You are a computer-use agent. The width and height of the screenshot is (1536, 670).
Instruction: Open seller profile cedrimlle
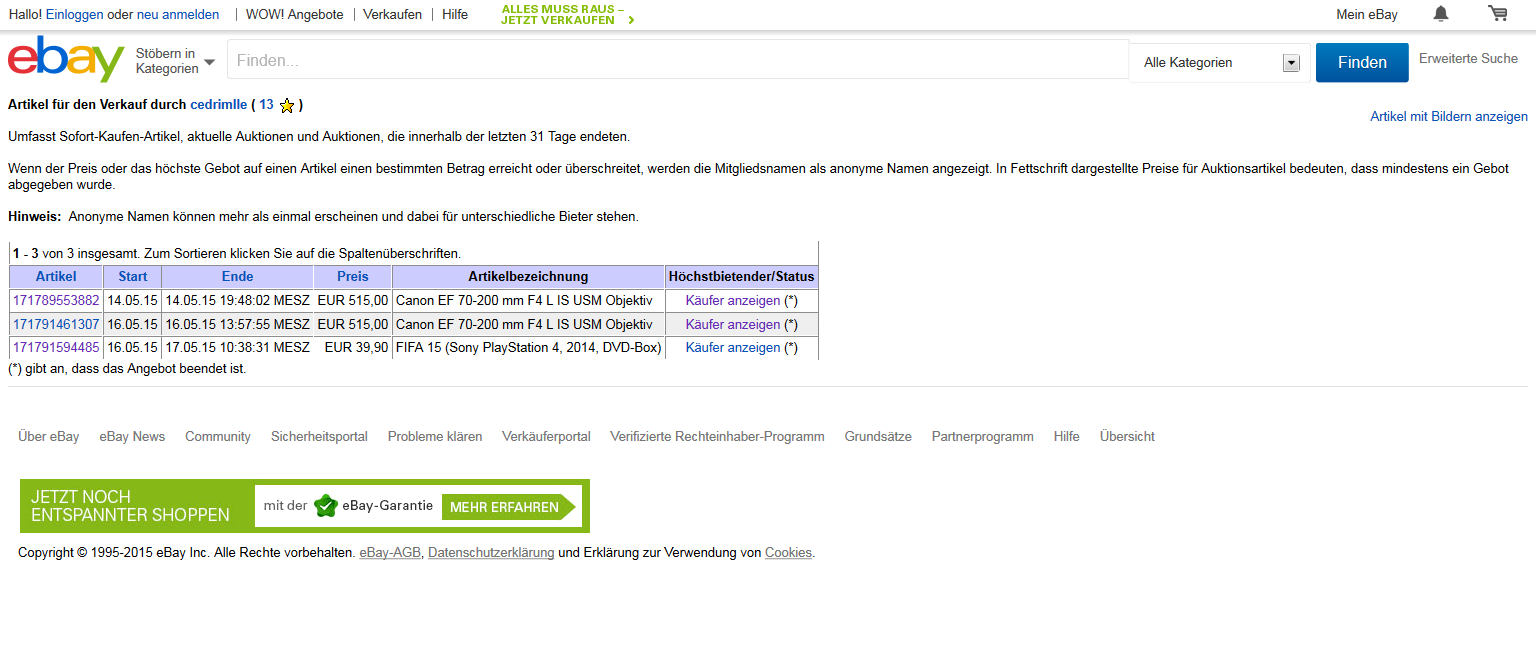(218, 105)
